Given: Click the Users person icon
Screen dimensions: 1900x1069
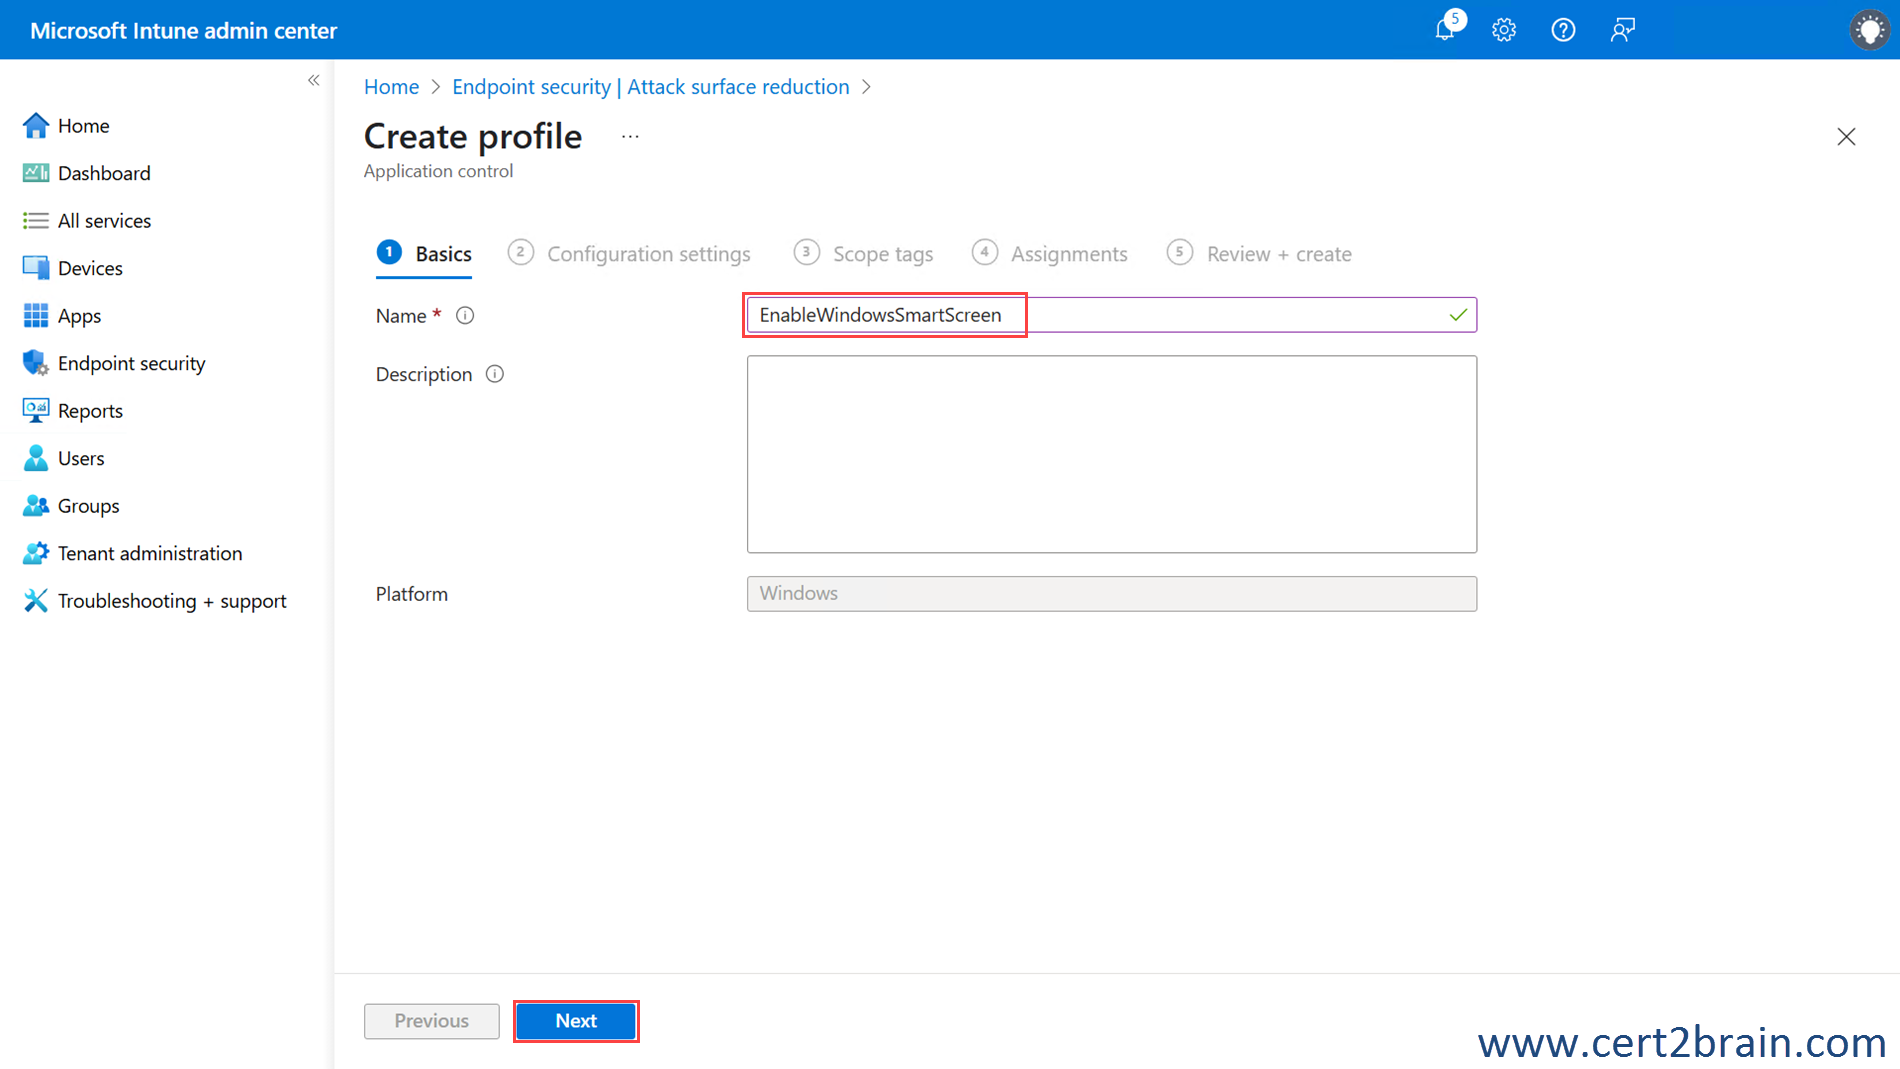Looking at the screenshot, I should pyautogui.click(x=36, y=458).
